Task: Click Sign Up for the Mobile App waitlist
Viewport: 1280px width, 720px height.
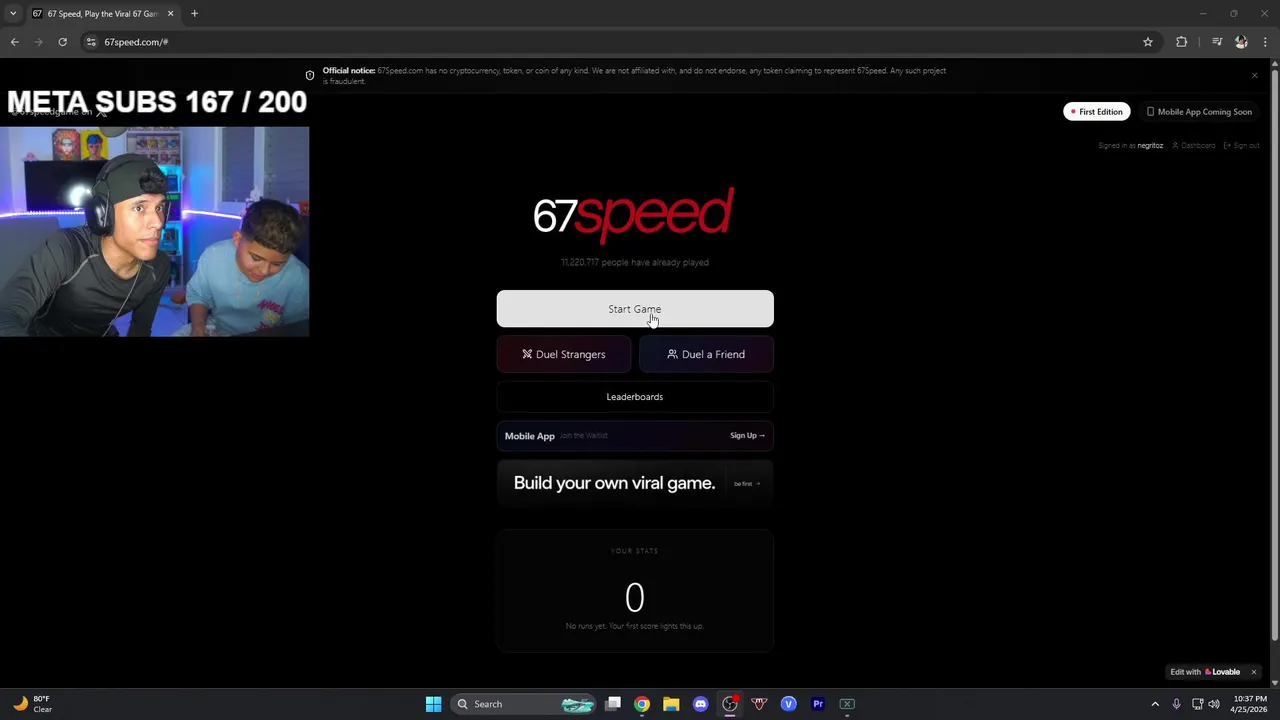Action: 747,435
